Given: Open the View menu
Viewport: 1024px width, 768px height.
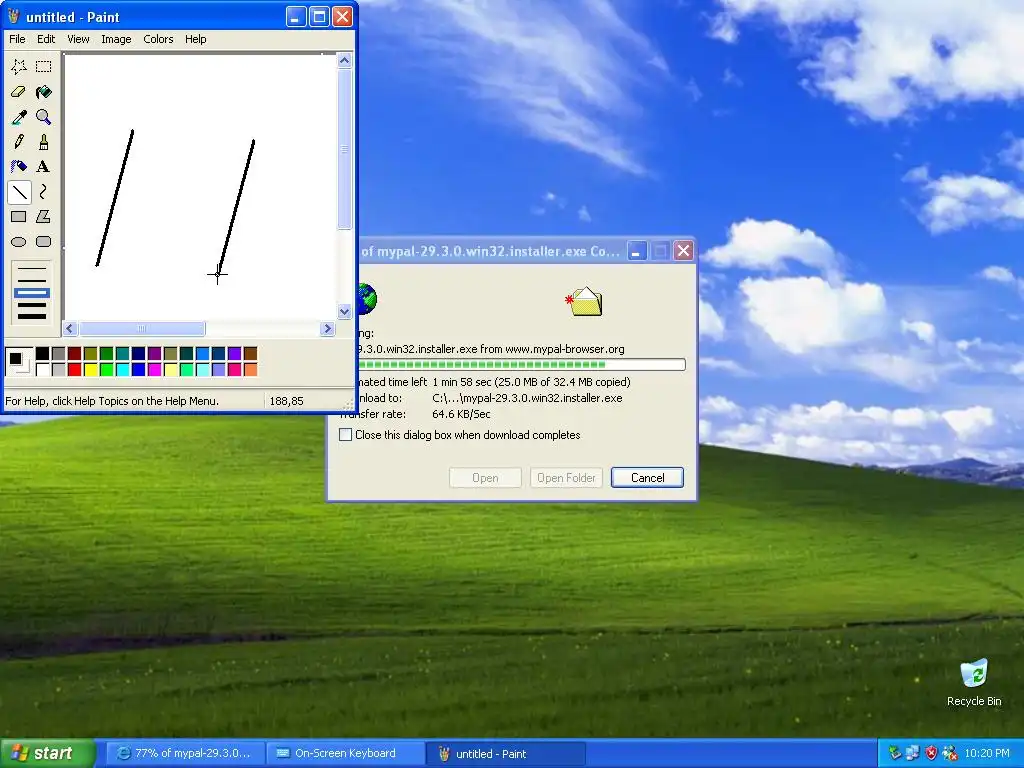Looking at the screenshot, I should (78, 39).
